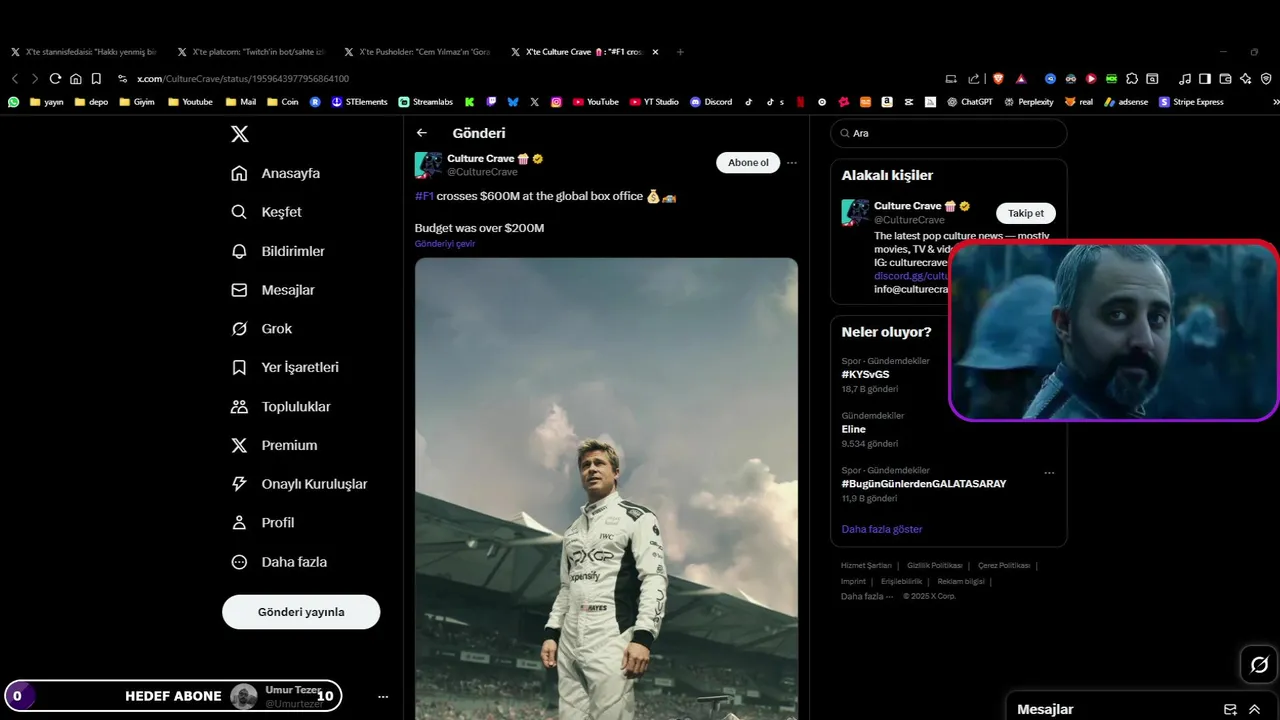The height and width of the screenshot is (720, 1280).
Task: Click Gönderiyi çevir to translate the post
Action: [445, 244]
